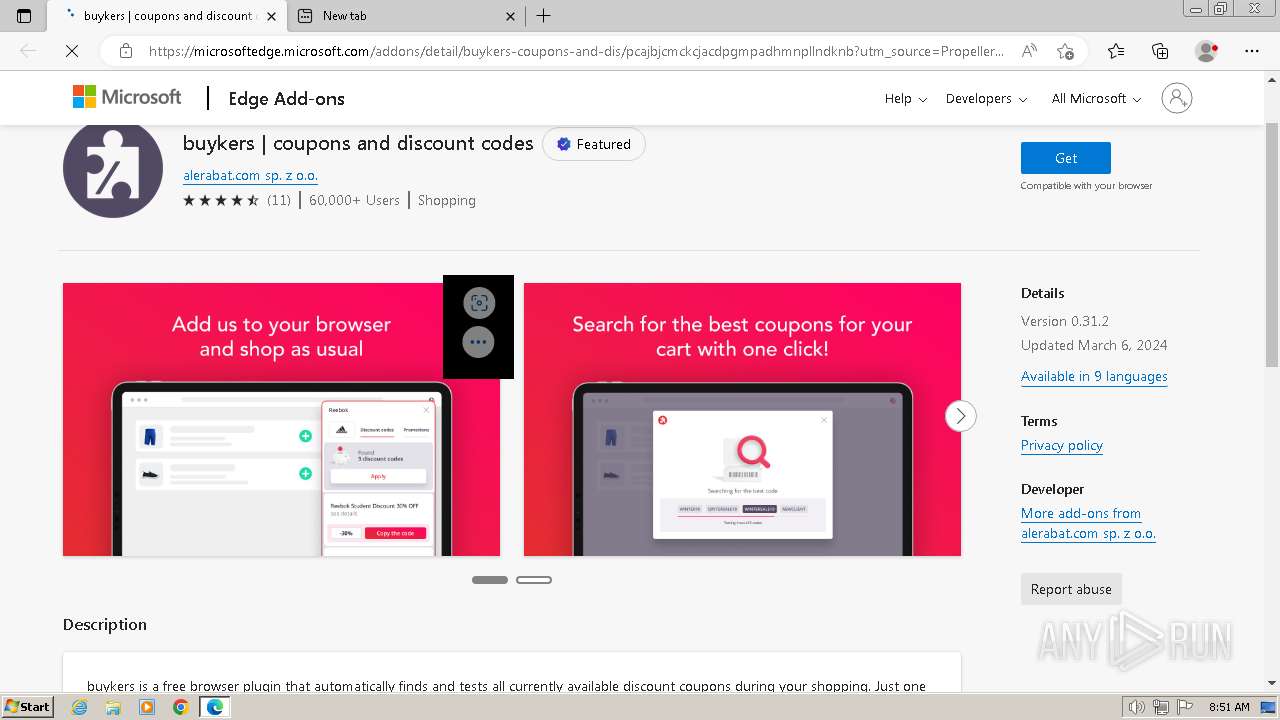Click the address bar URL field
Screen dimensions: 1280x720
tap(576, 51)
